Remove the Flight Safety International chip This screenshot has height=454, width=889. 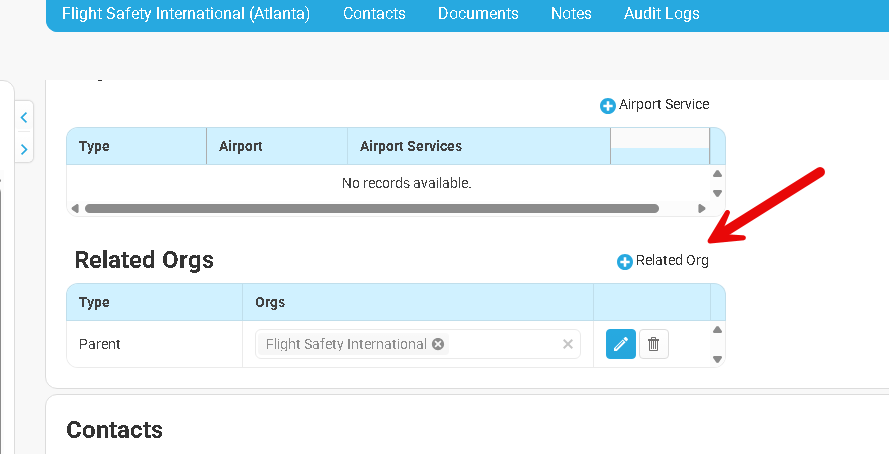437,344
